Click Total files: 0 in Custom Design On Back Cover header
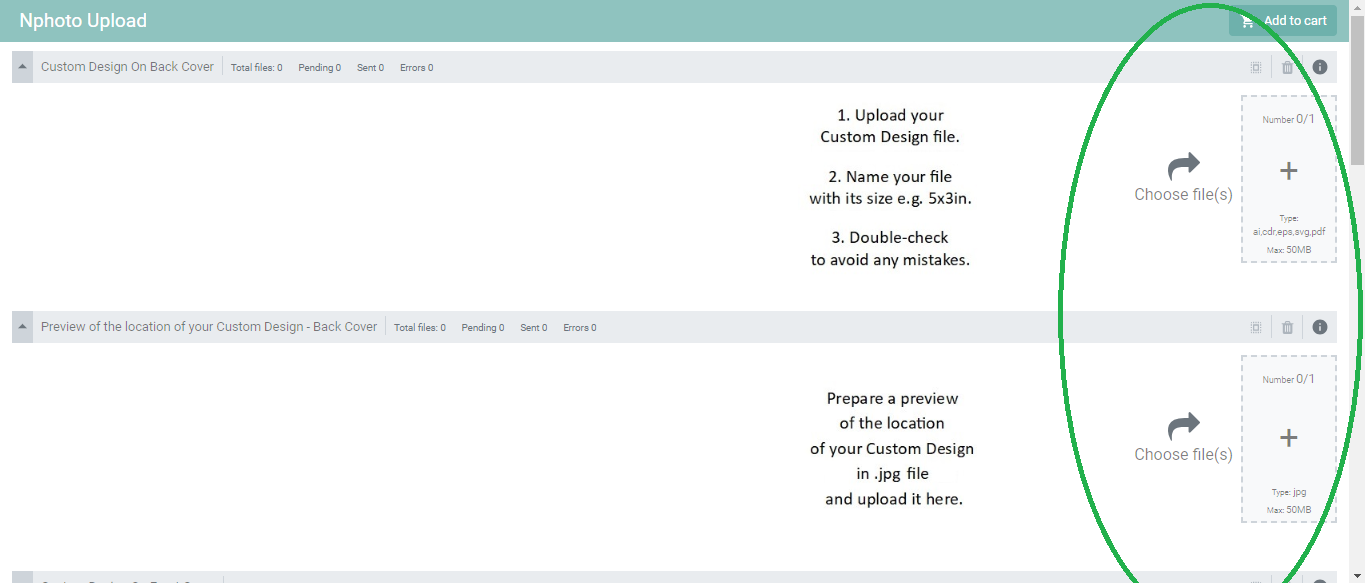 pos(256,68)
